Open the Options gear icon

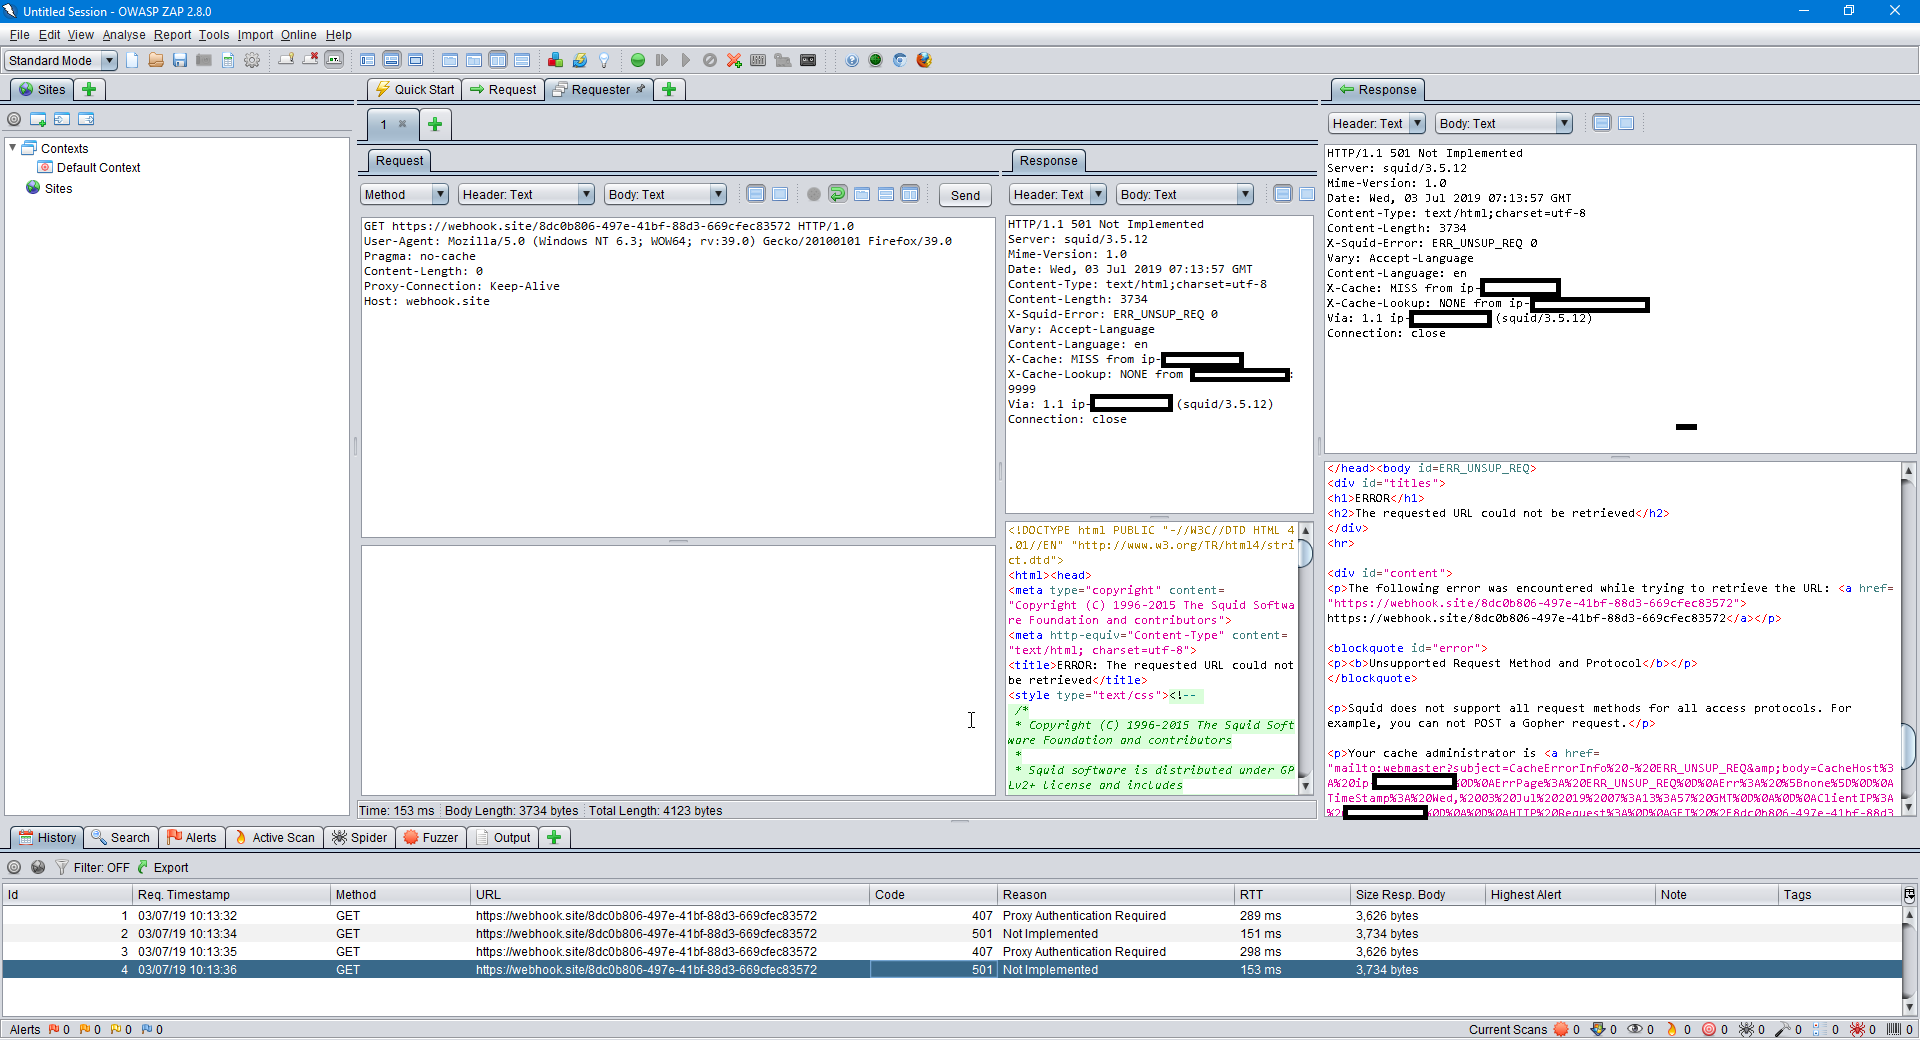(x=252, y=60)
